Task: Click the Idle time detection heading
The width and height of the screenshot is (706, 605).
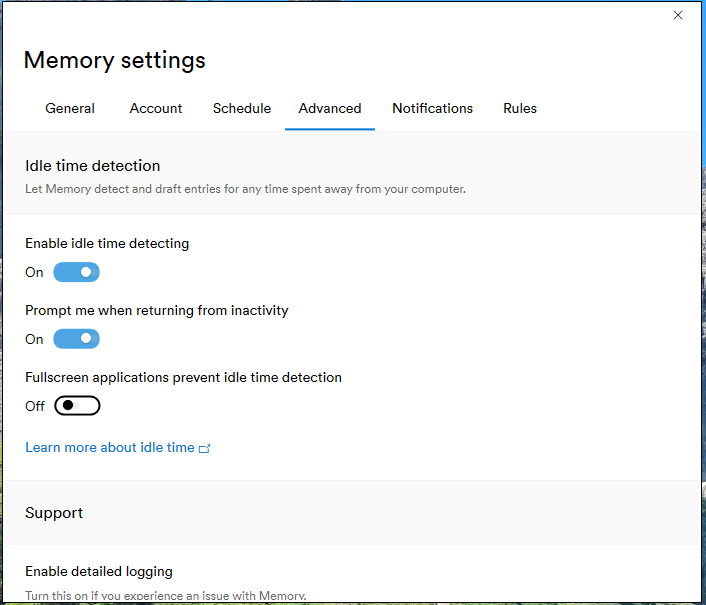Action: click(x=93, y=166)
